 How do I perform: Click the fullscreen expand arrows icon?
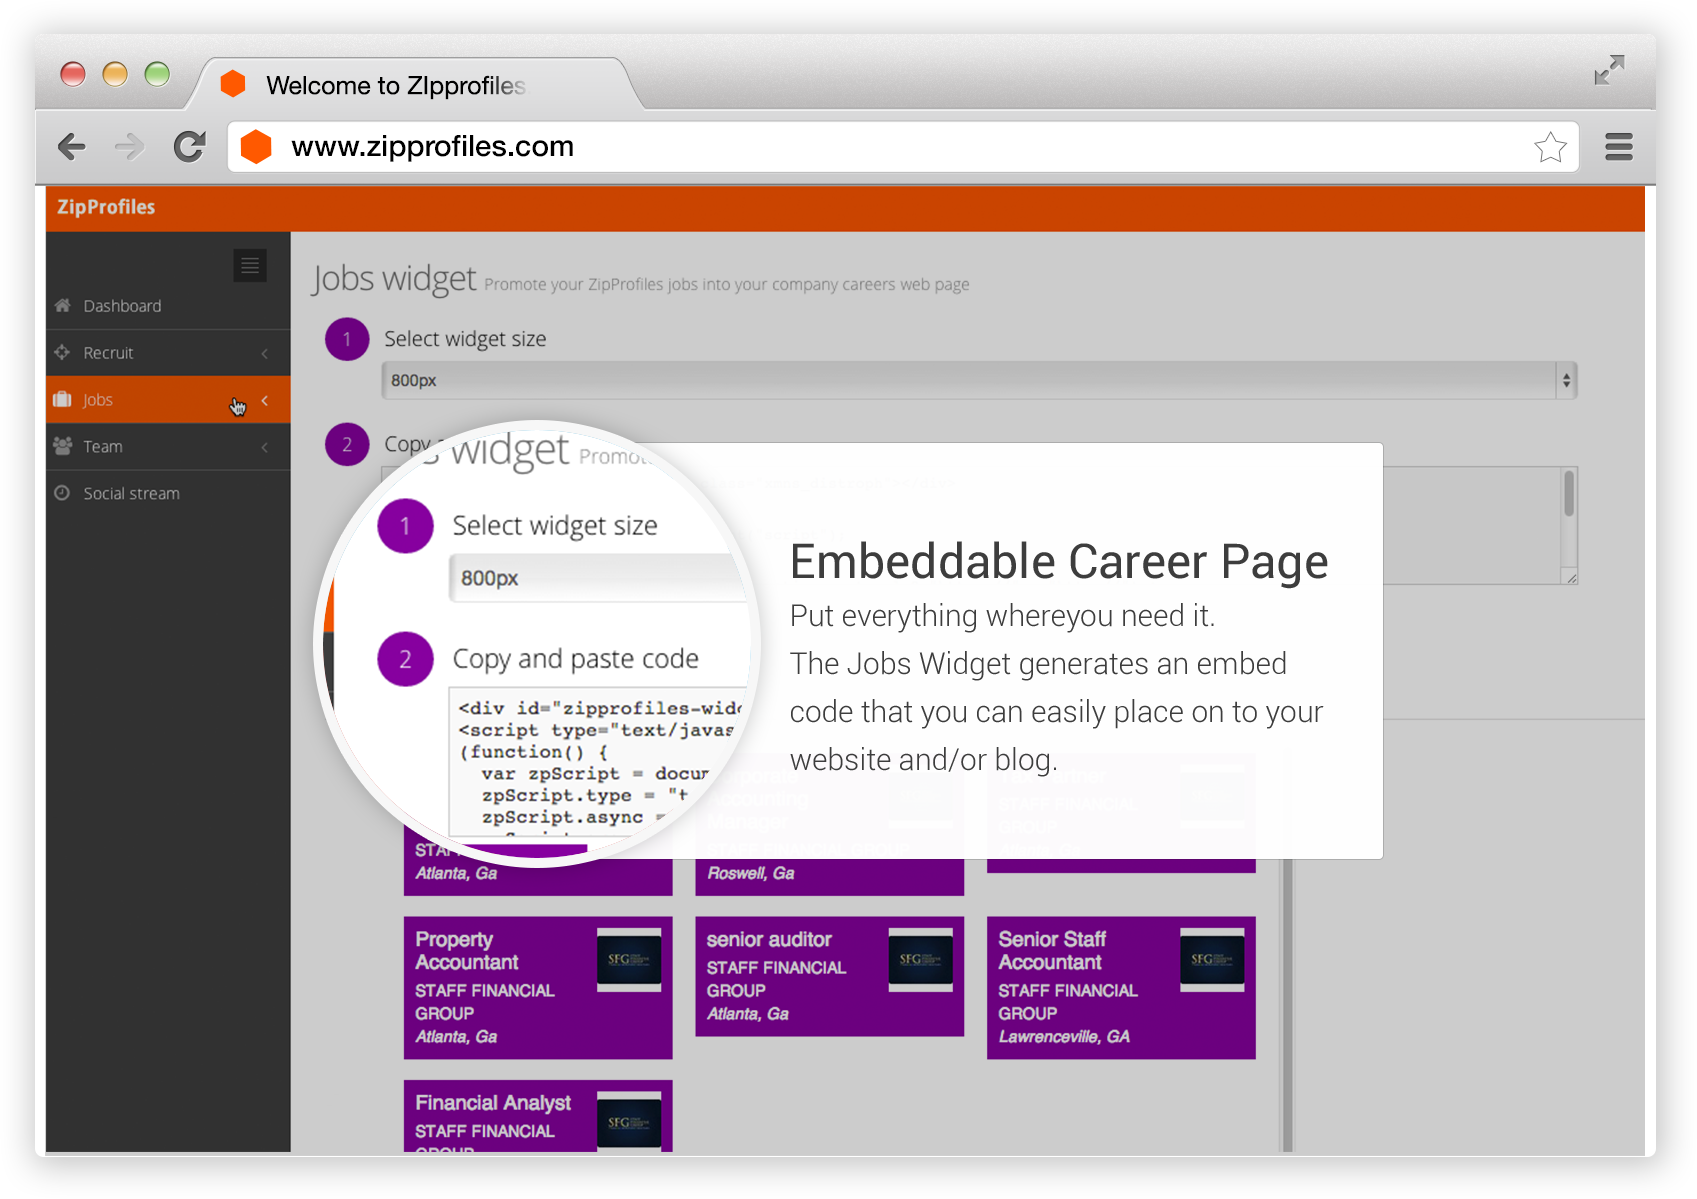pos(1610,69)
